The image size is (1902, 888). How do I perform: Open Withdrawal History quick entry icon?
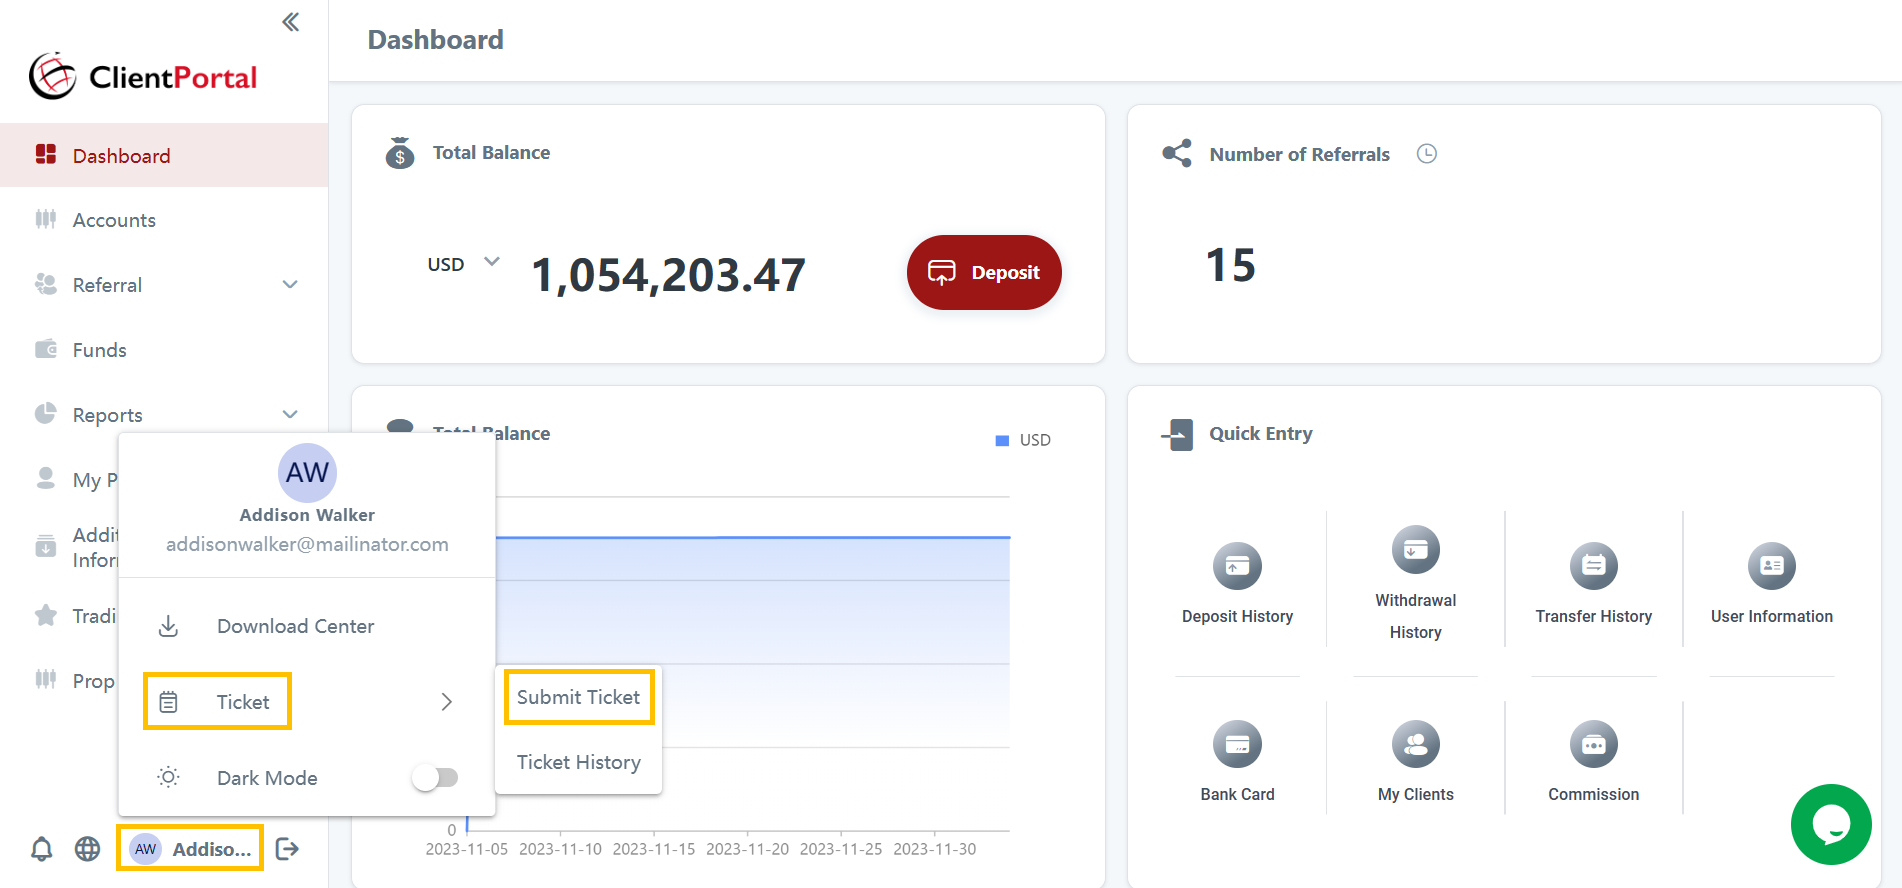[x=1415, y=550]
